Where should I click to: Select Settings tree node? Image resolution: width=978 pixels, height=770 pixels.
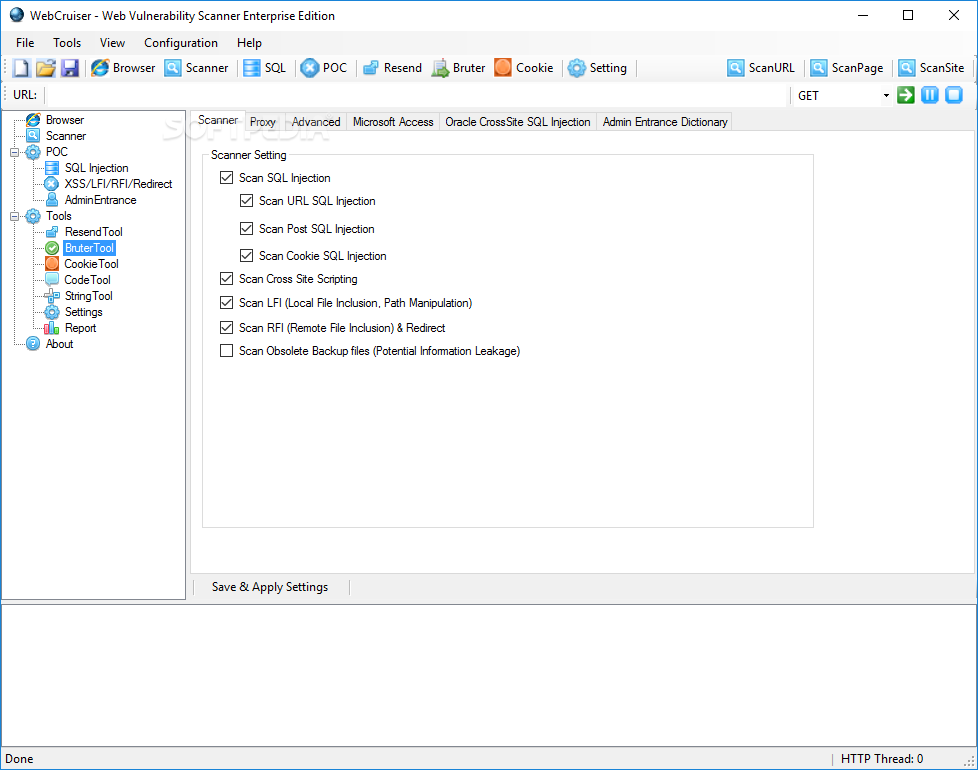point(83,312)
